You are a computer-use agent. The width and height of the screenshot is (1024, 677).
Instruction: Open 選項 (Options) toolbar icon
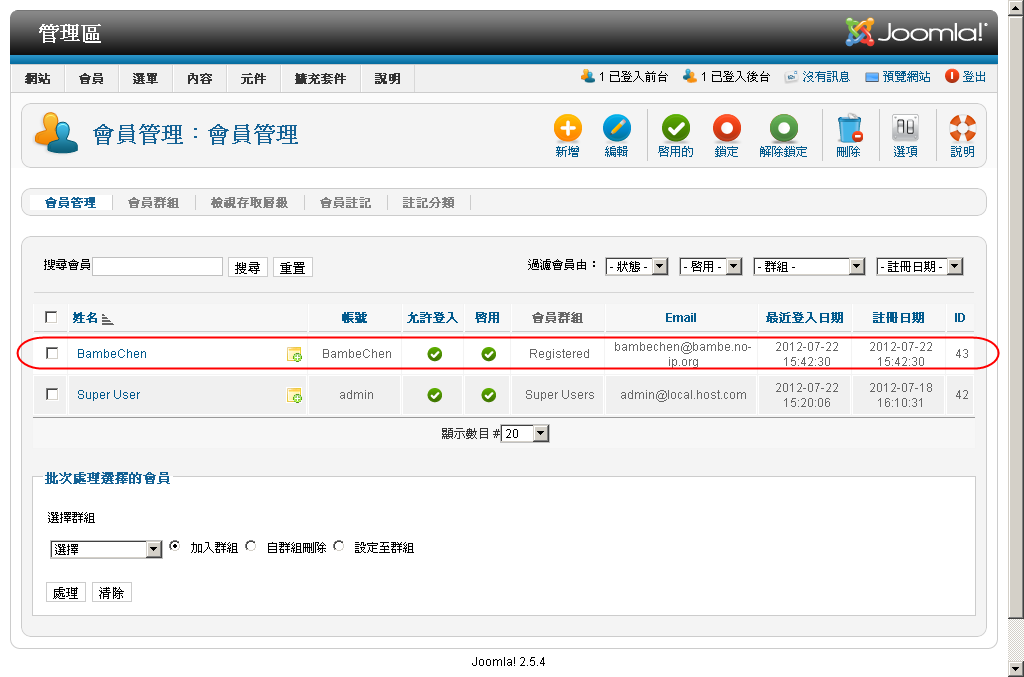pyautogui.click(x=905, y=130)
